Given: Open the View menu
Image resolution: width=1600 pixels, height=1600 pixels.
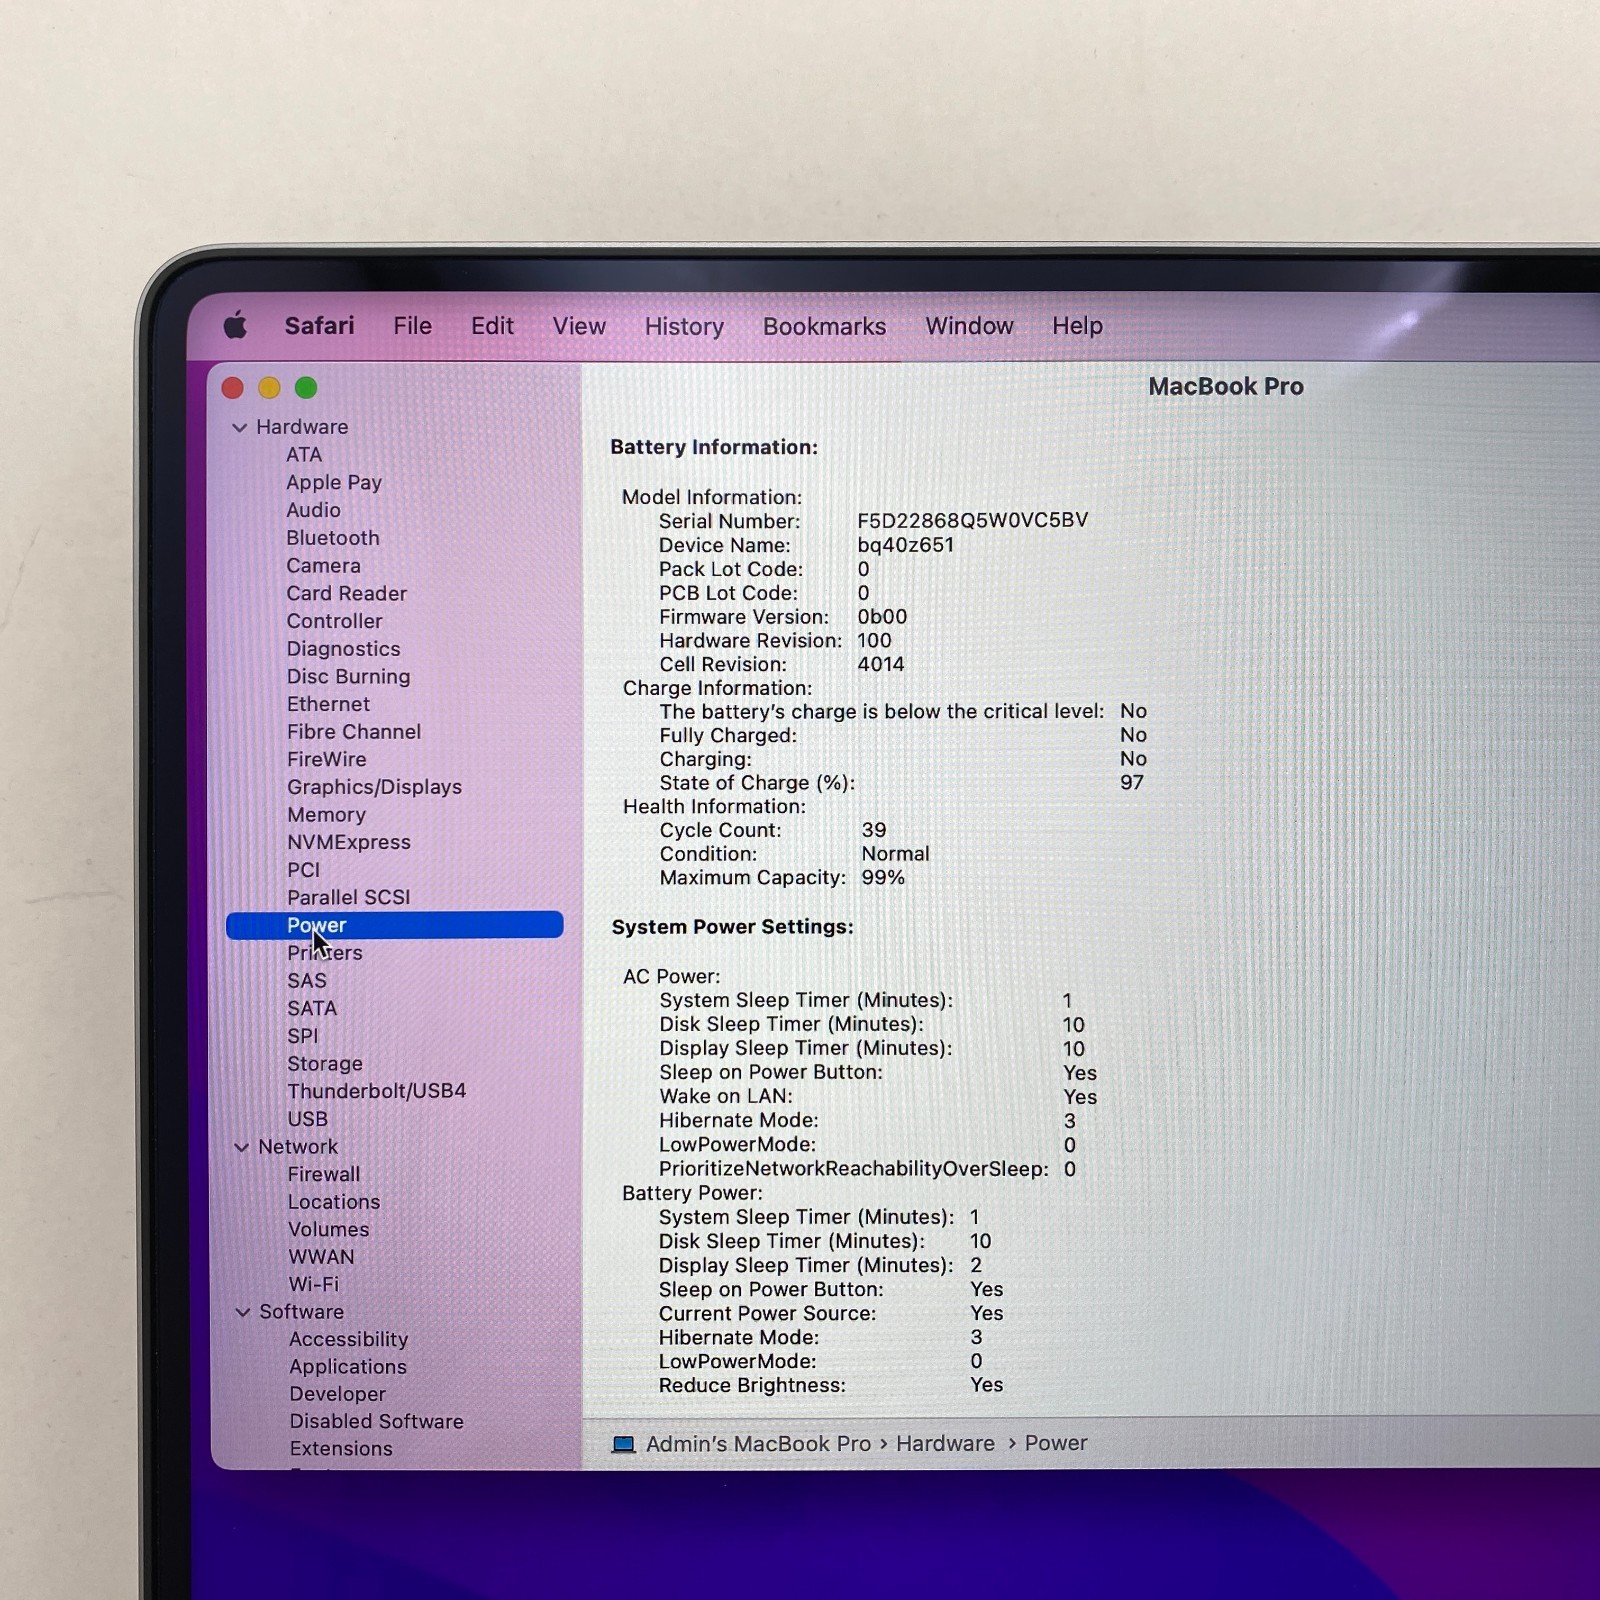Looking at the screenshot, I should [579, 326].
